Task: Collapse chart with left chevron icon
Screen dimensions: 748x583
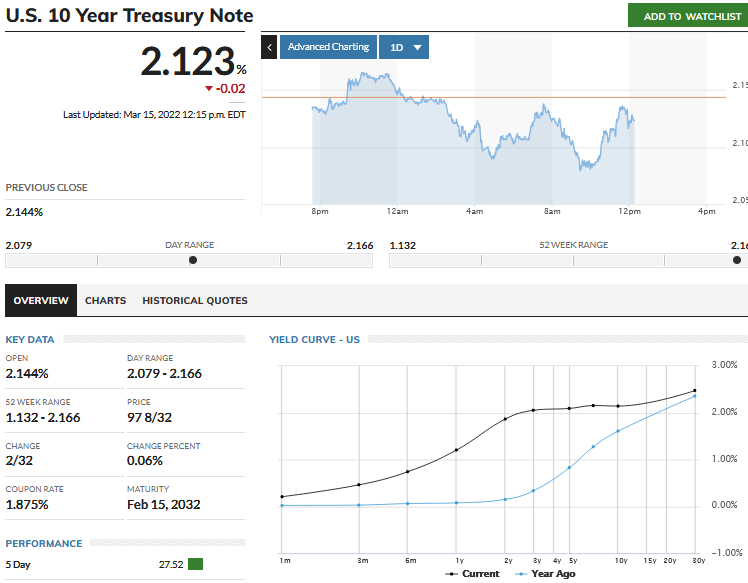Action: [269, 47]
